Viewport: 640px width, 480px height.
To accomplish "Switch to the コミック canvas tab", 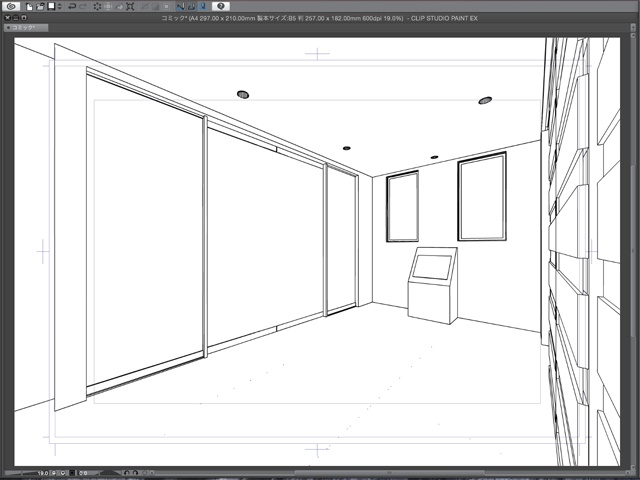I will (x=26, y=28).
